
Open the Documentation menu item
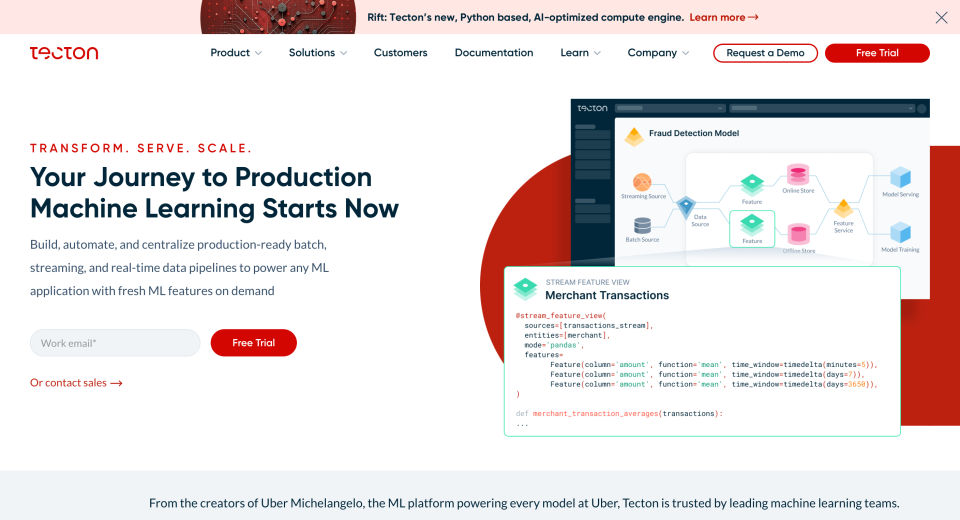494,53
